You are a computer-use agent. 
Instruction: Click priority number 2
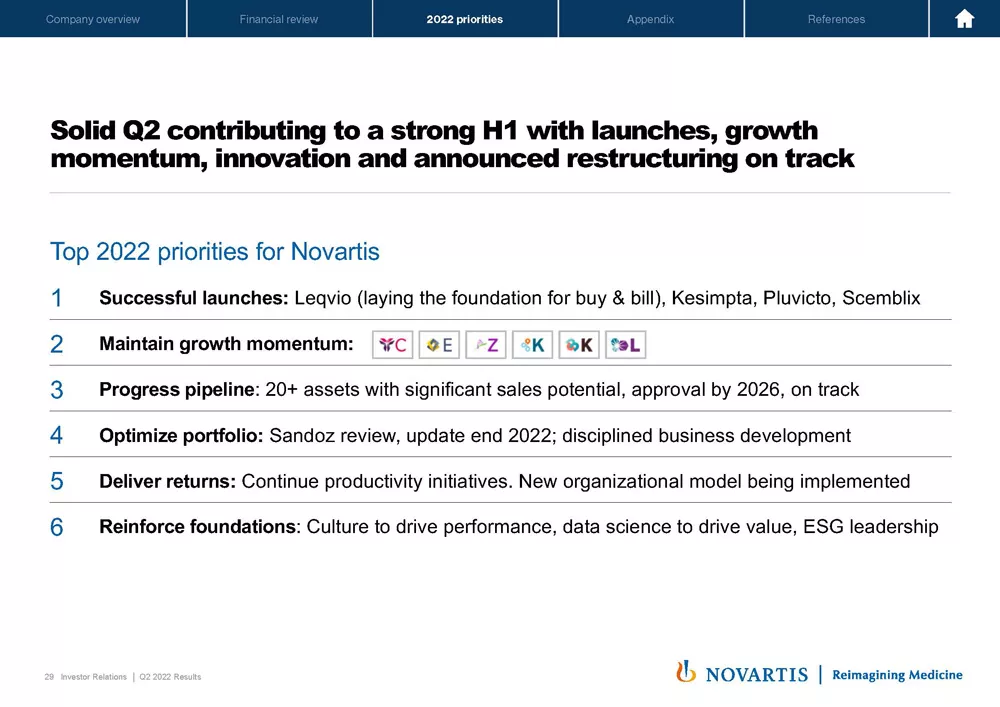[57, 344]
